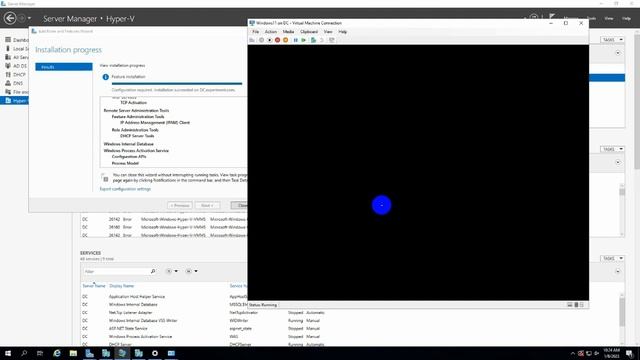Click the taskbar clock
The width and height of the screenshot is (640, 360).
pyautogui.click(x=611, y=353)
